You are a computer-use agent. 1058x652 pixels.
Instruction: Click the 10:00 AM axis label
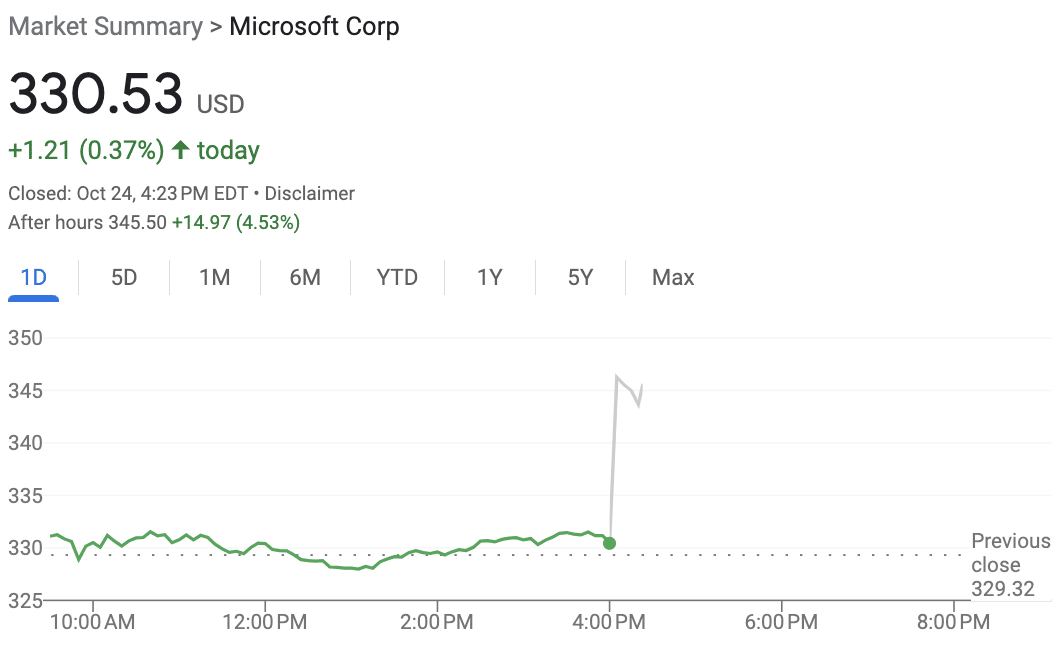pyautogui.click(x=92, y=622)
